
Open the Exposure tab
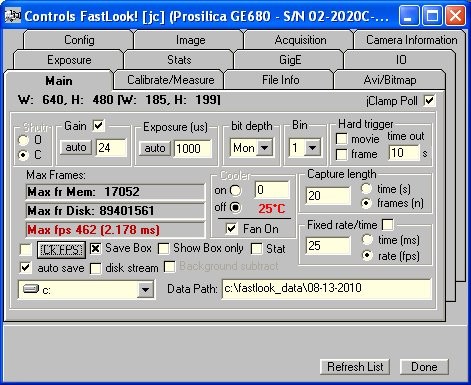69,60
